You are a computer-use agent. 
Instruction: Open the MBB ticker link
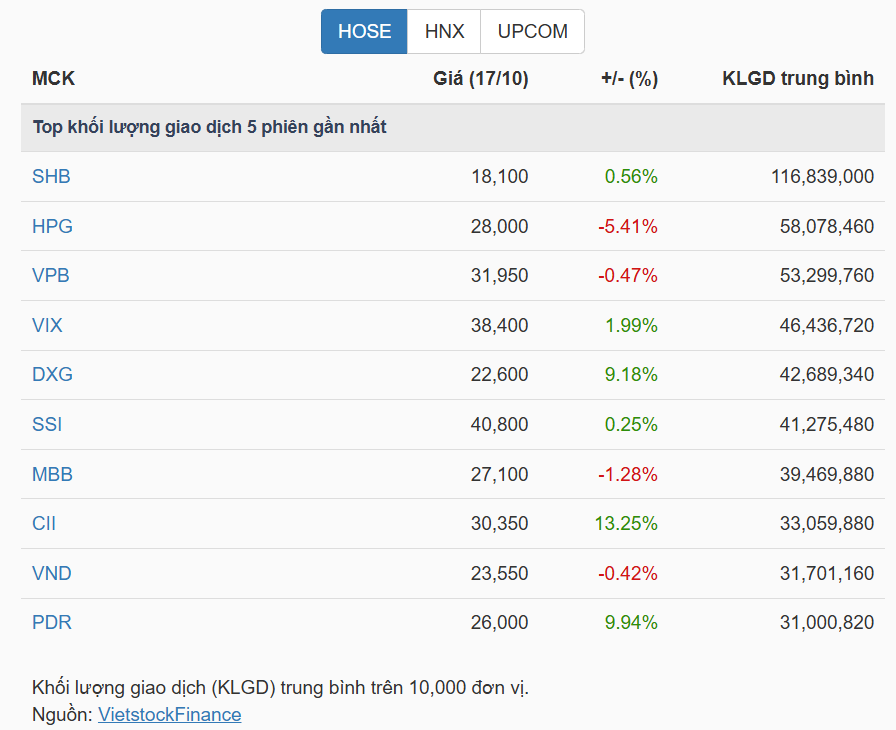tap(52, 475)
